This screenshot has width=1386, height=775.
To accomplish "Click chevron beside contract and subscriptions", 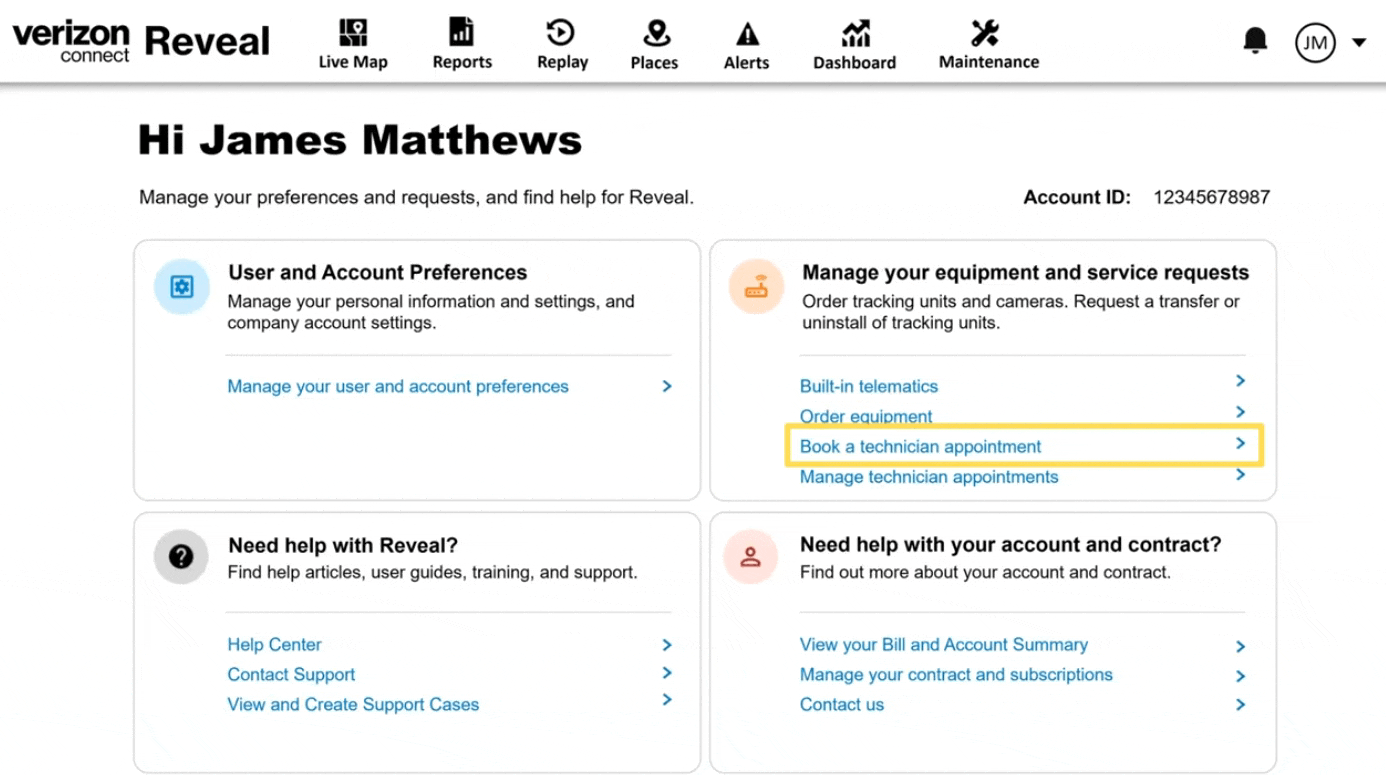I will (x=1240, y=676).
